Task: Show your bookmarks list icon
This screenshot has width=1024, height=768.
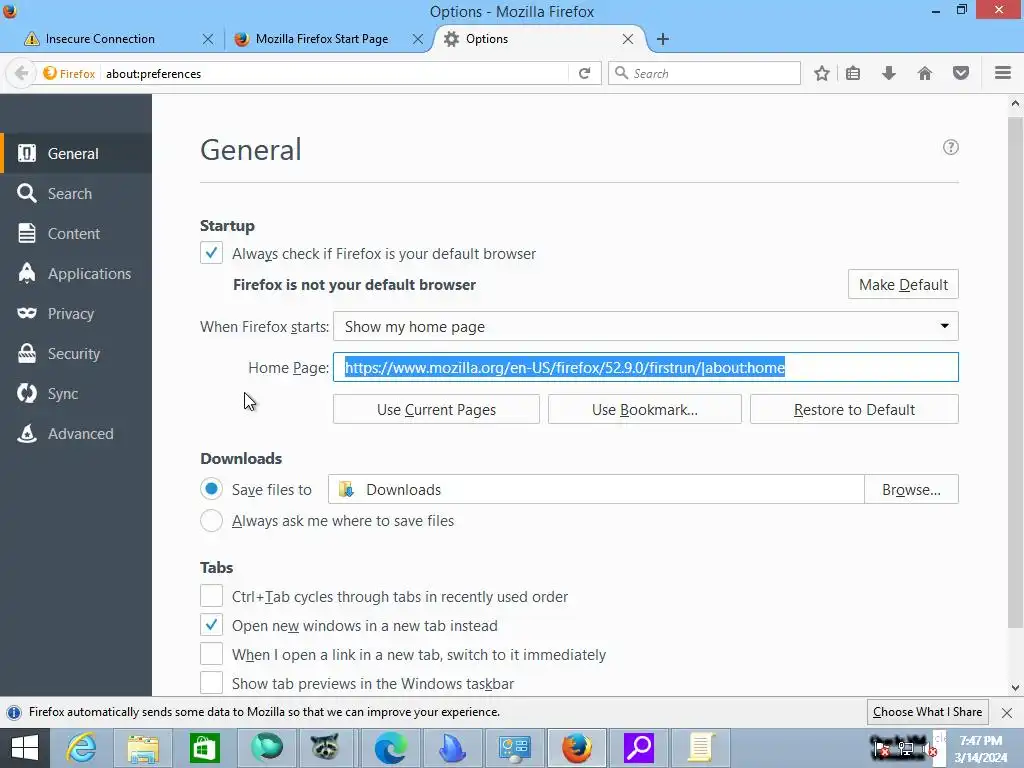Action: tap(853, 73)
